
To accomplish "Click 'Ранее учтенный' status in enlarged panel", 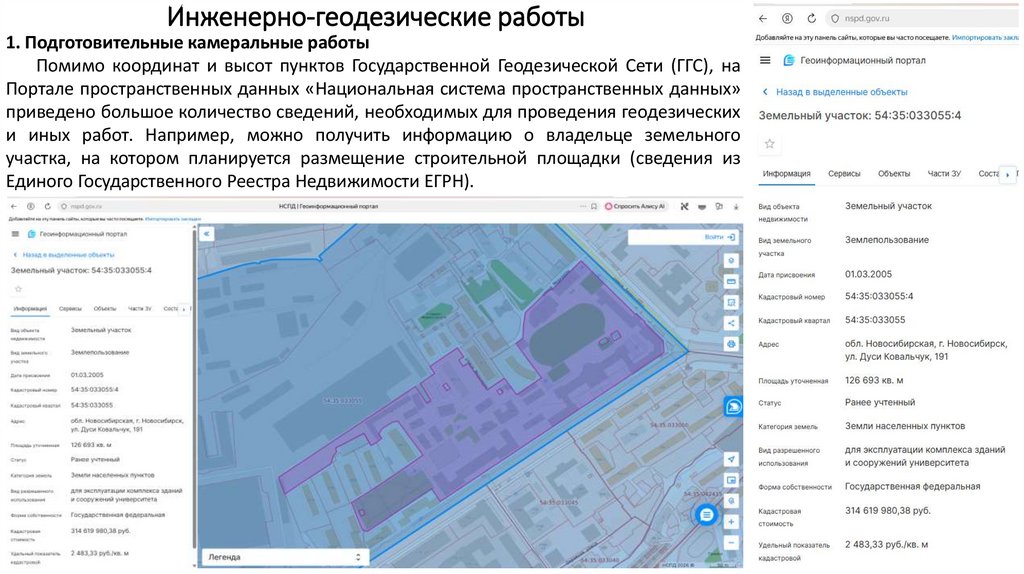I will 880,402.
